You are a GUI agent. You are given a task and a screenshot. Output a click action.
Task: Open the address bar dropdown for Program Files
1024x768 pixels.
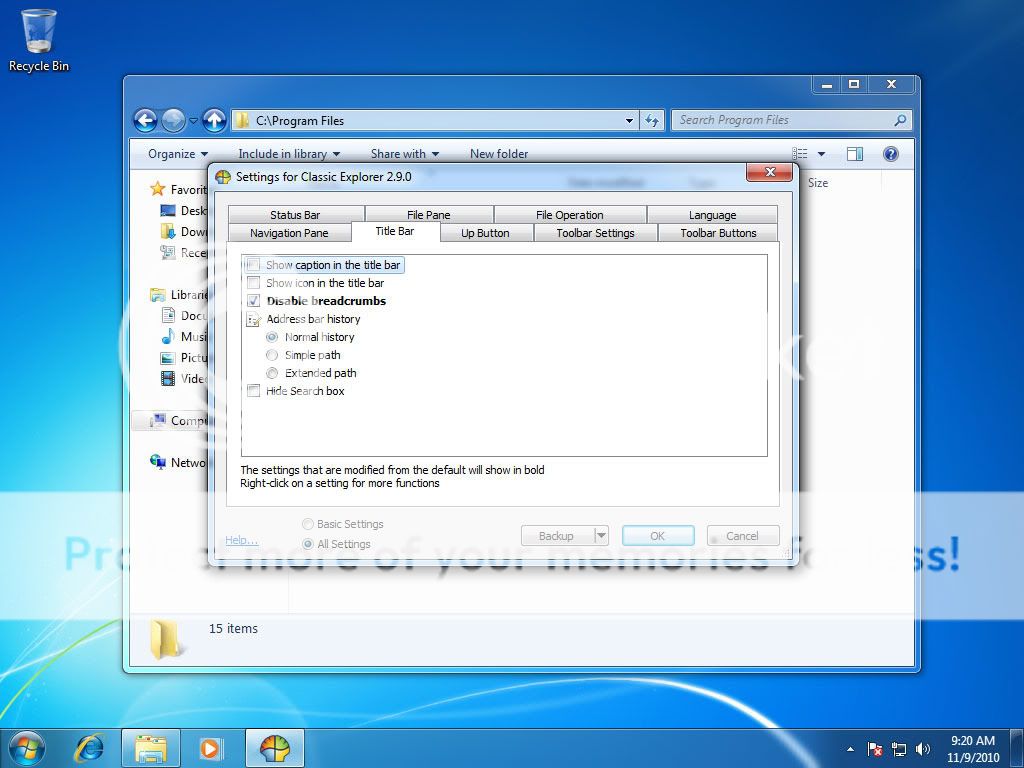[x=629, y=120]
